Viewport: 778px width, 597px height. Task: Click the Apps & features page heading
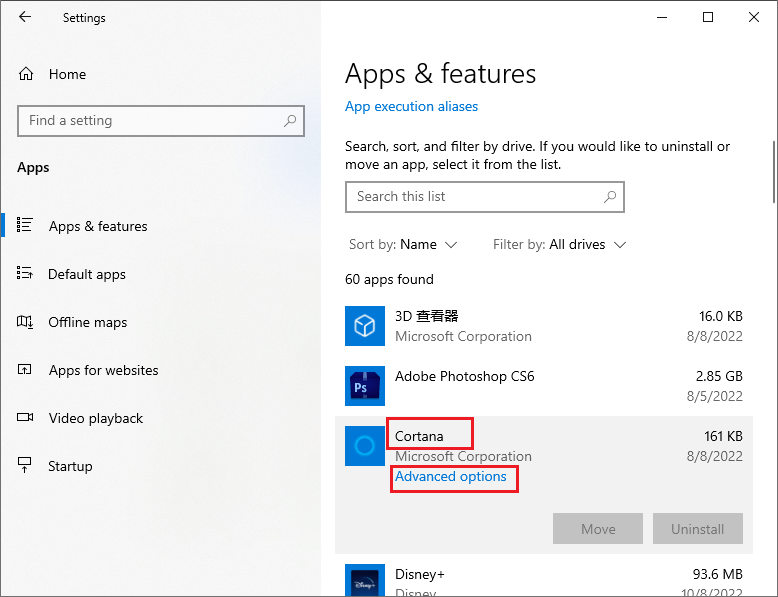(441, 74)
